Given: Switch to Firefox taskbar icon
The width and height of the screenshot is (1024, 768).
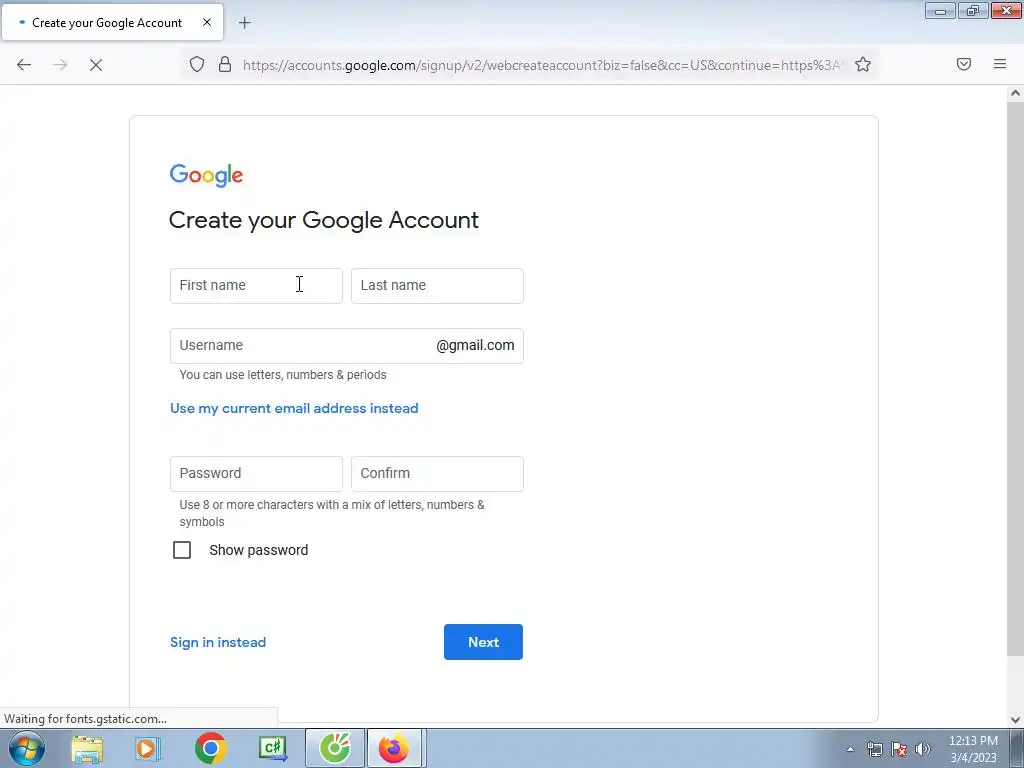Looking at the screenshot, I should (394, 748).
